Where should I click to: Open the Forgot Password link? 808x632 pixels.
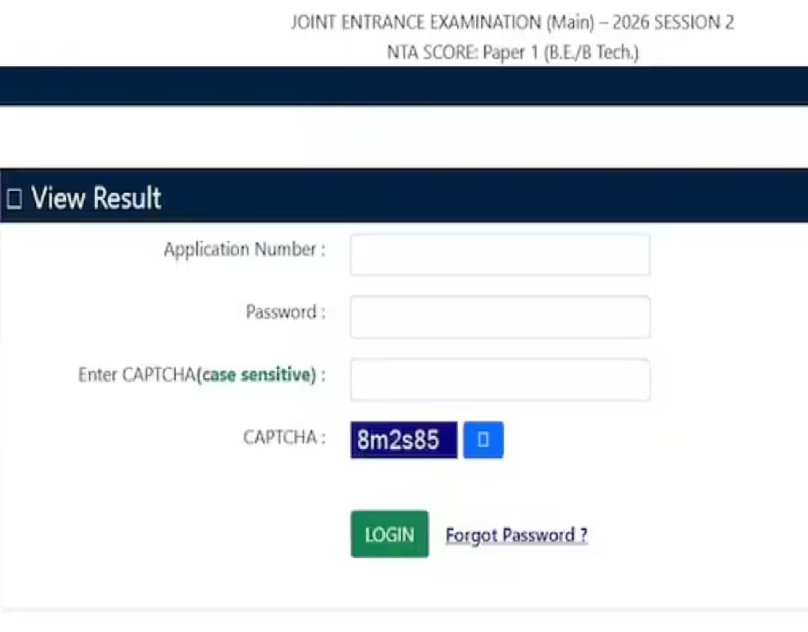(x=516, y=534)
